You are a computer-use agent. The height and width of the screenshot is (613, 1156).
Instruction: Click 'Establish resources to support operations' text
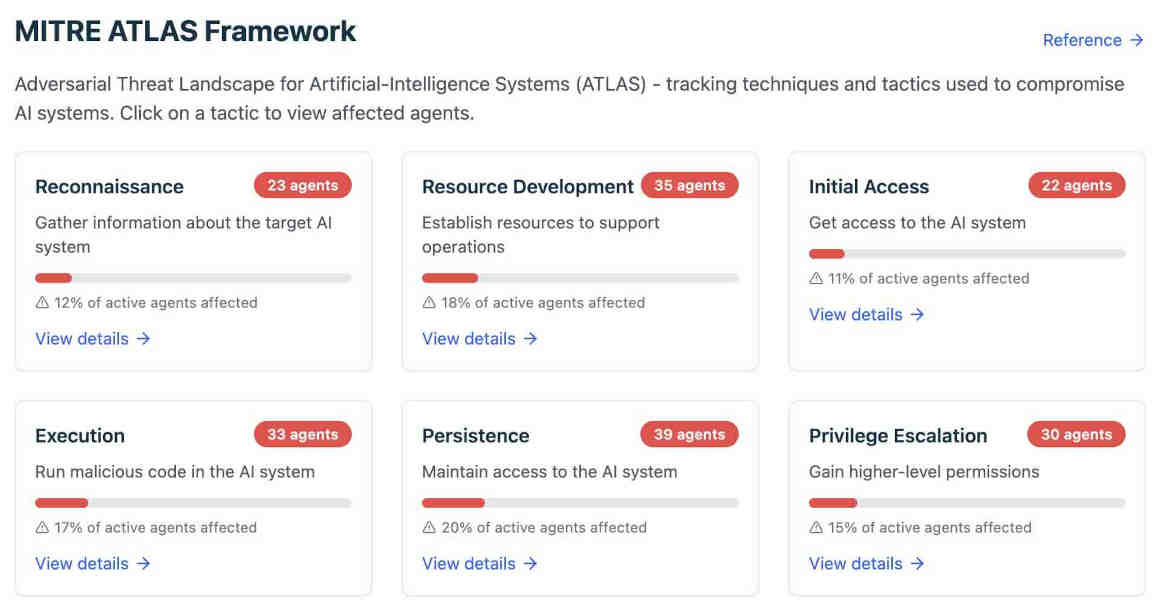(540, 235)
